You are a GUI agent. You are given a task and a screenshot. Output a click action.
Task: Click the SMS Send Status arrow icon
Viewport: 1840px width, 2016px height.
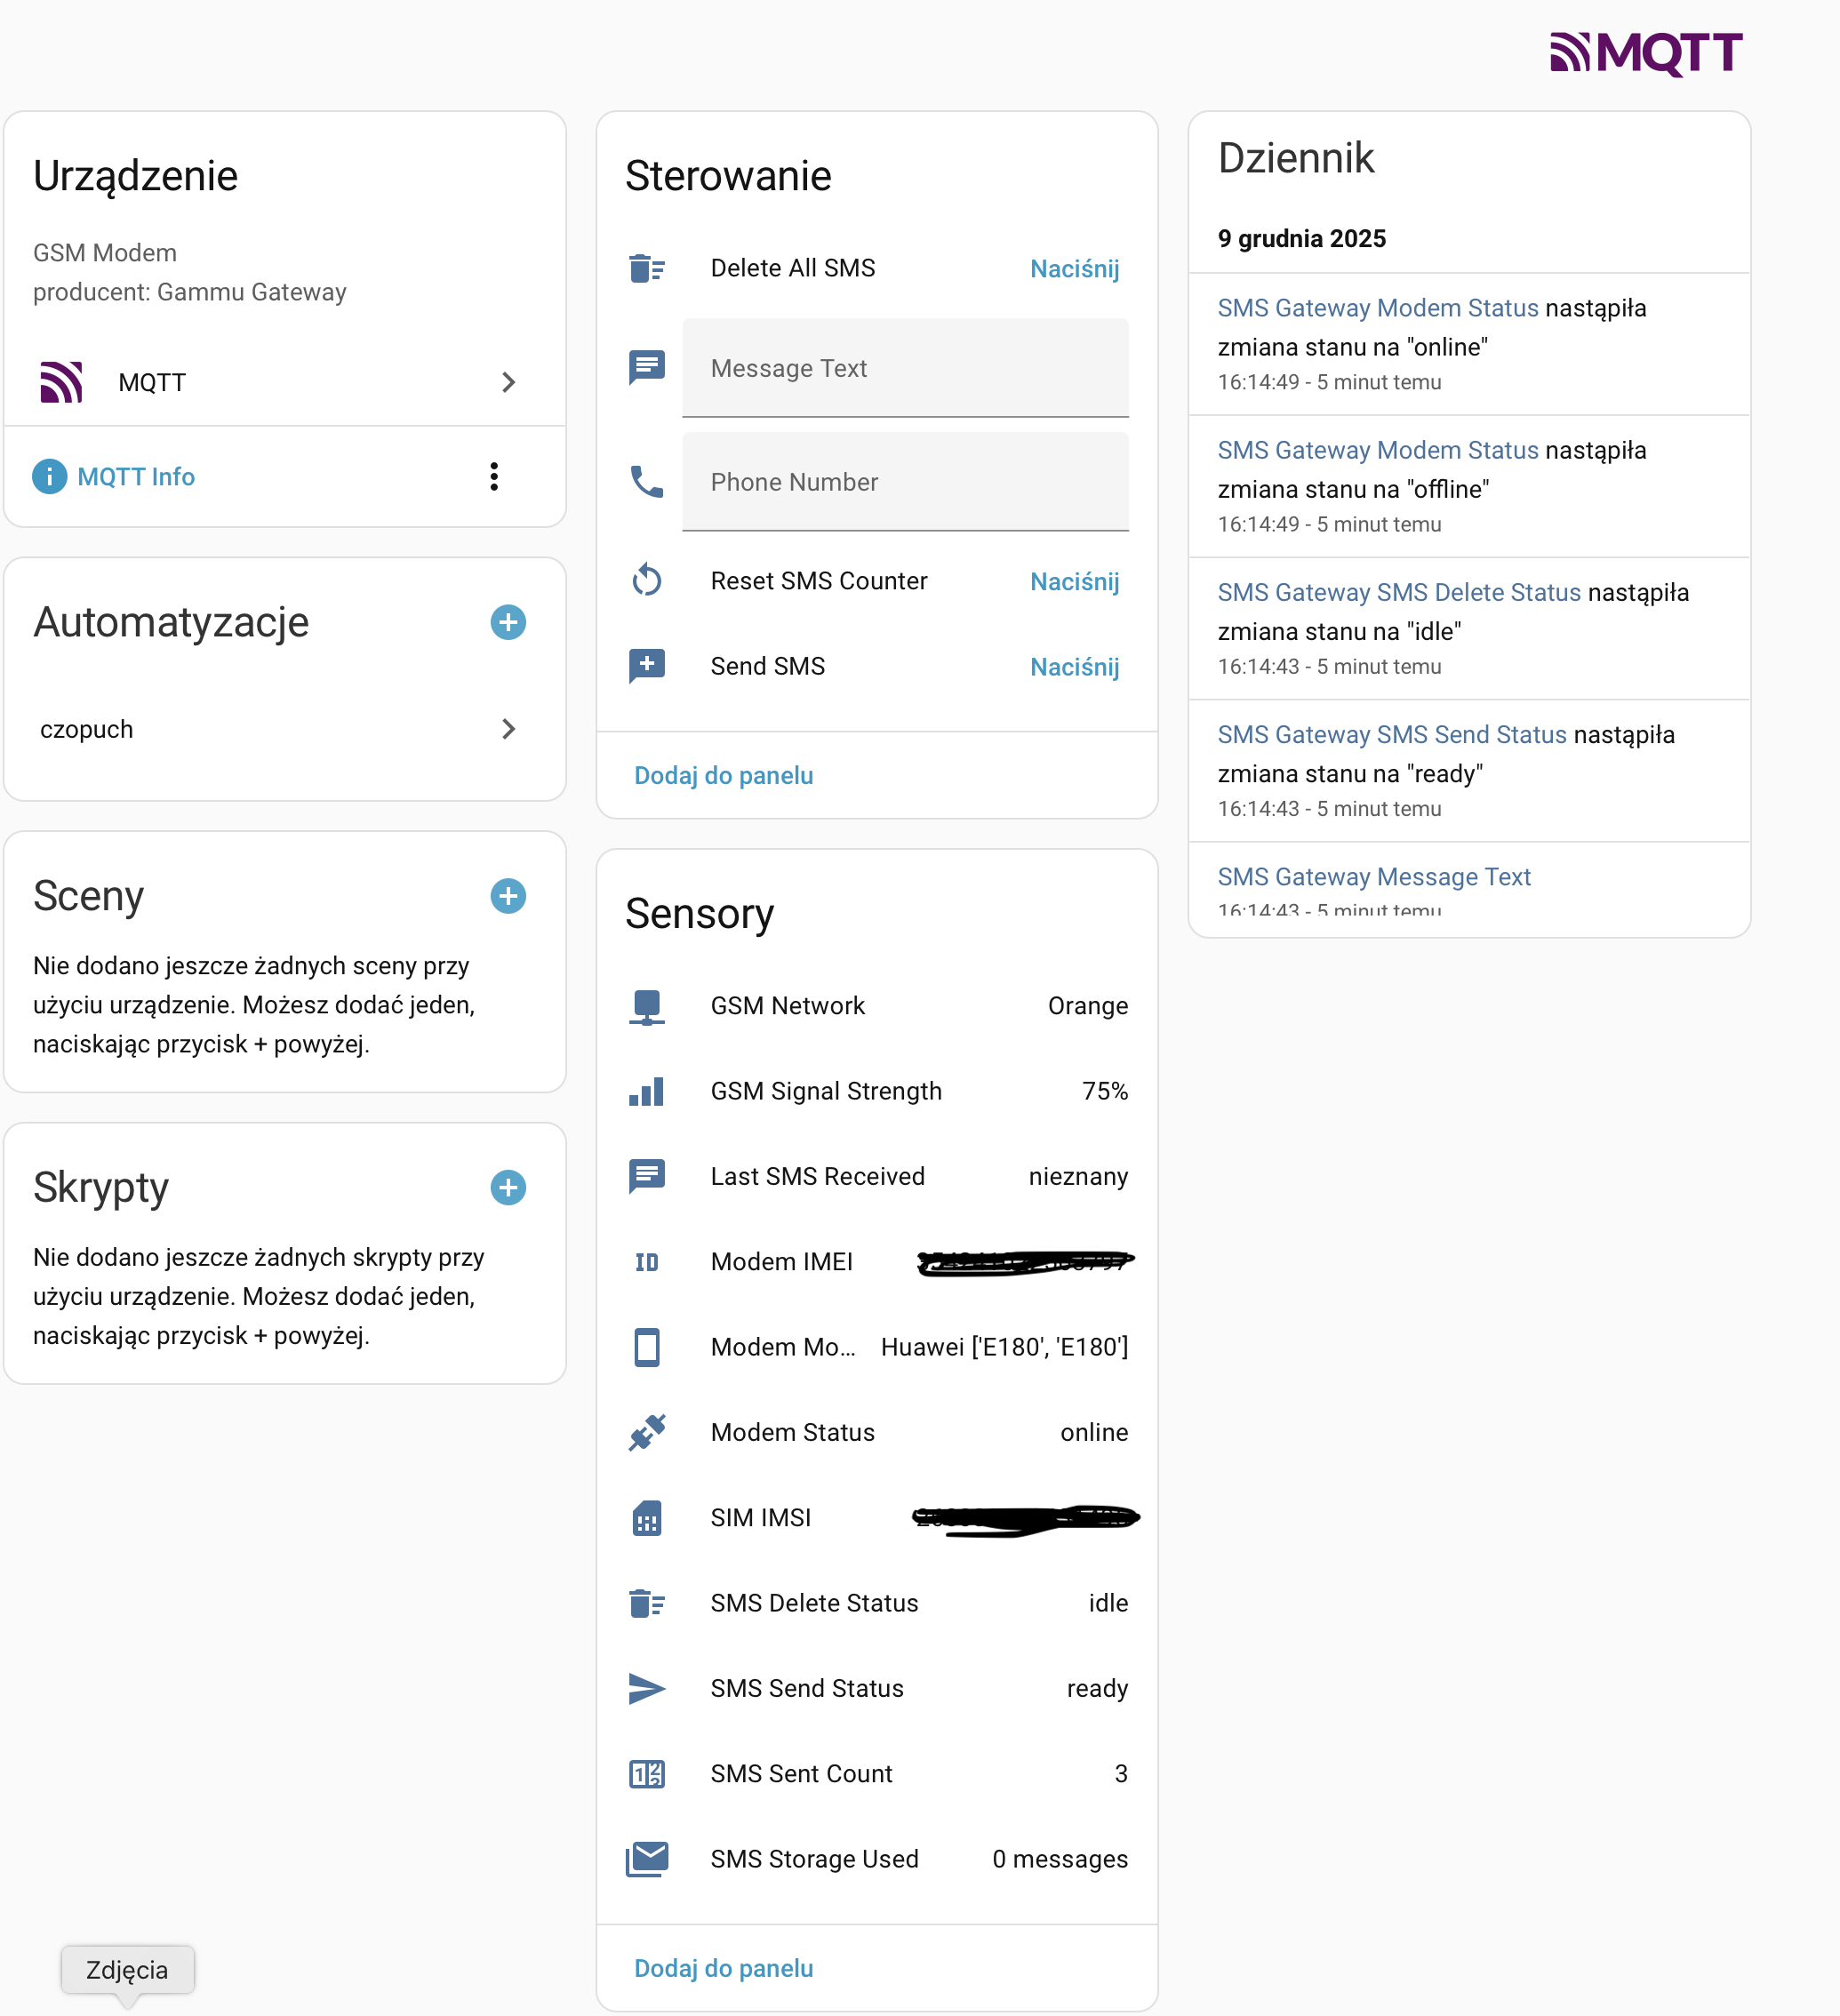[x=647, y=1688]
